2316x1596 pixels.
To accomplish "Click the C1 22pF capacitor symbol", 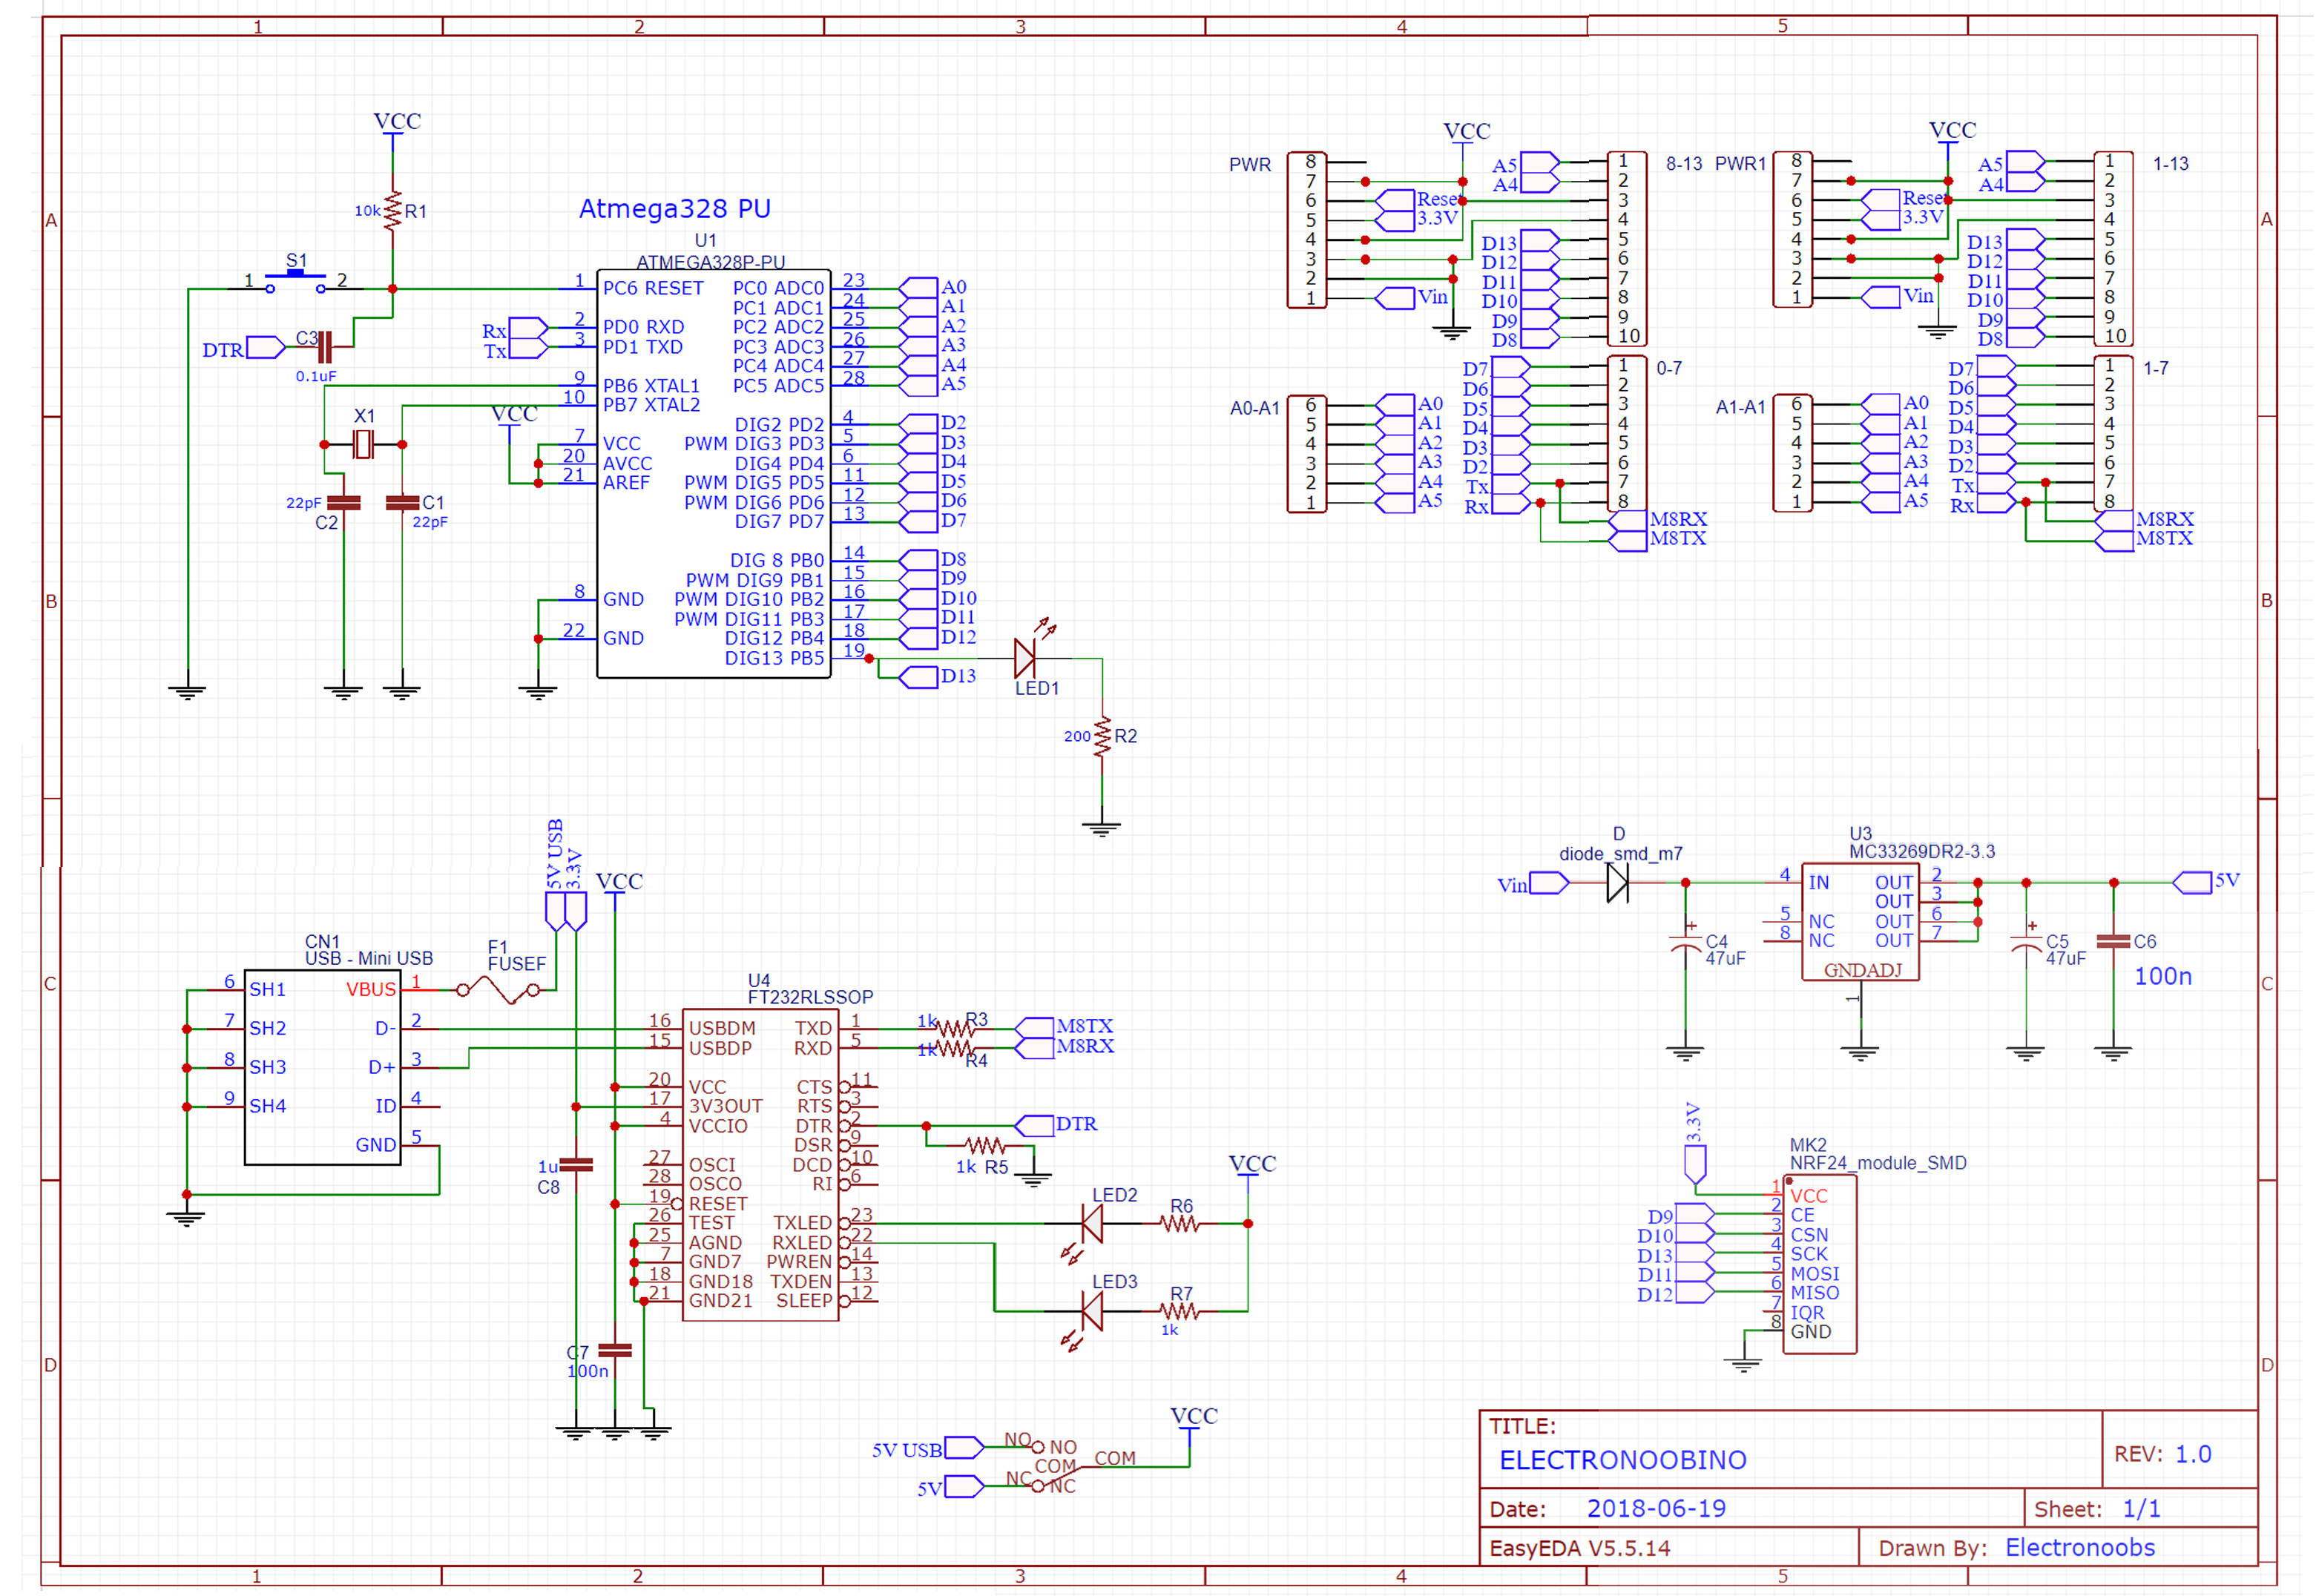I will (402, 503).
